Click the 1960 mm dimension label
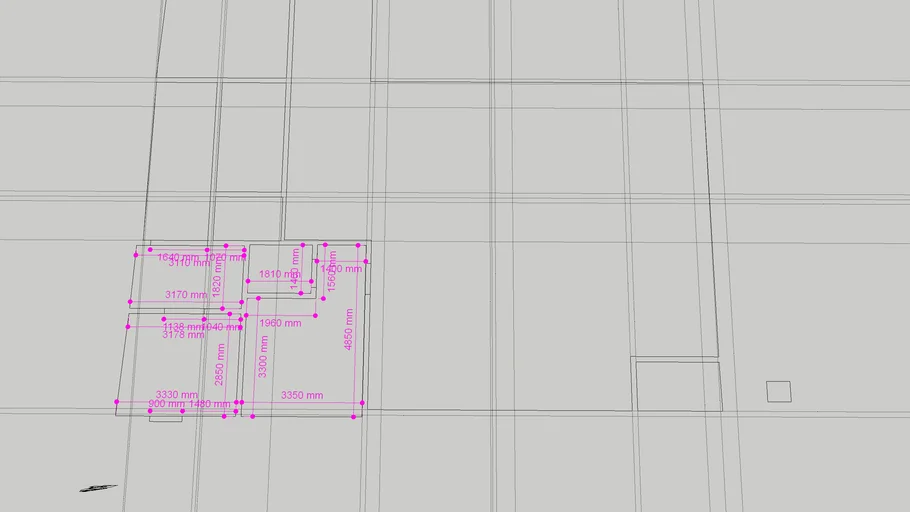910x512 pixels. (280, 323)
